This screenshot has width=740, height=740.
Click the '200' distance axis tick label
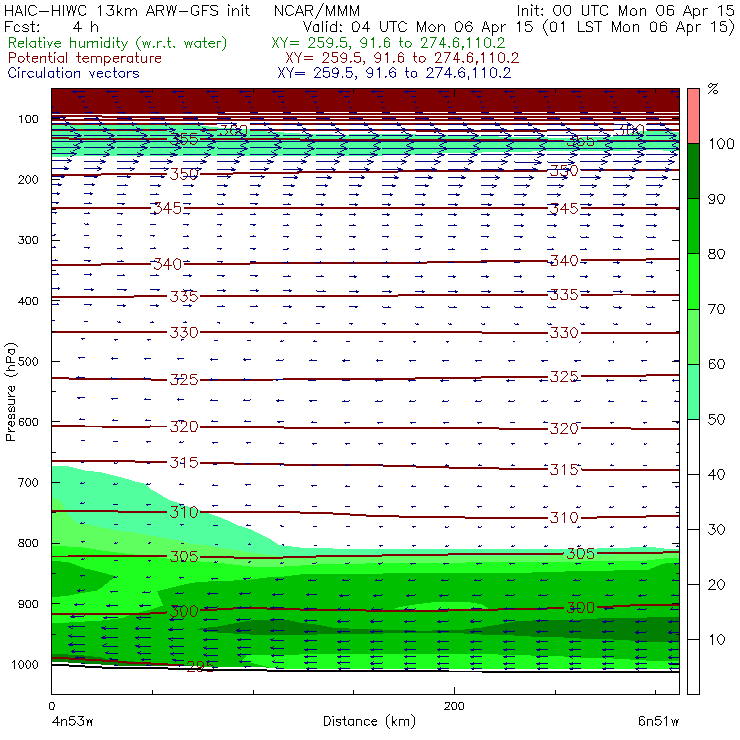(454, 706)
